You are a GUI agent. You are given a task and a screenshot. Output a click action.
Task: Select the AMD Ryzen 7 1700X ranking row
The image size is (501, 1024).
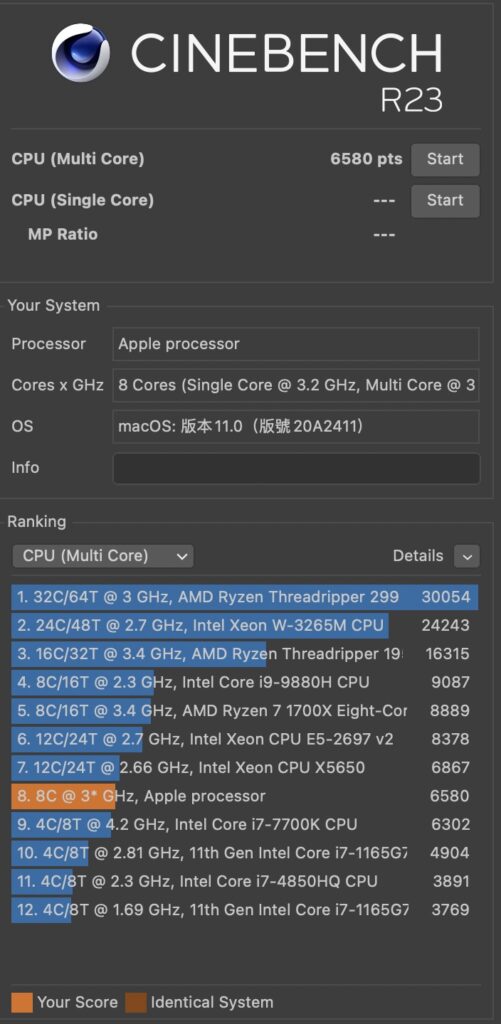click(x=244, y=711)
